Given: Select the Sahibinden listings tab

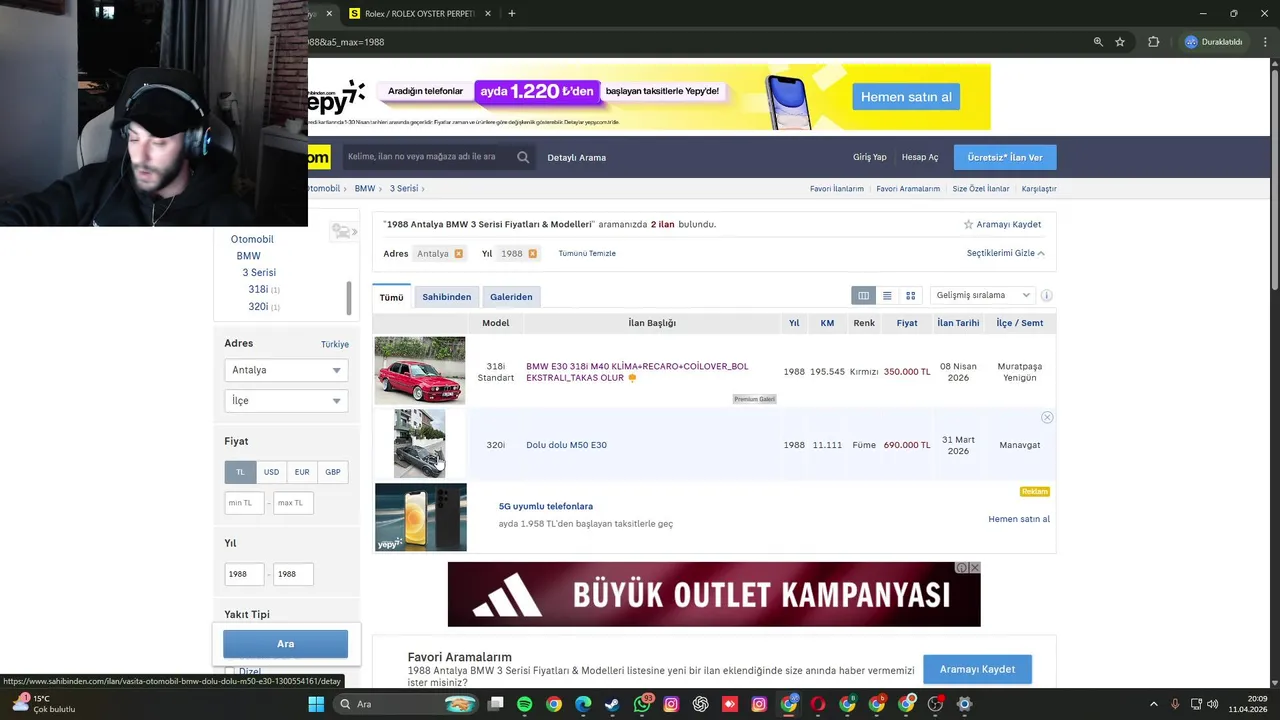Looking at the screenshot, I should (x=446, y=297).
